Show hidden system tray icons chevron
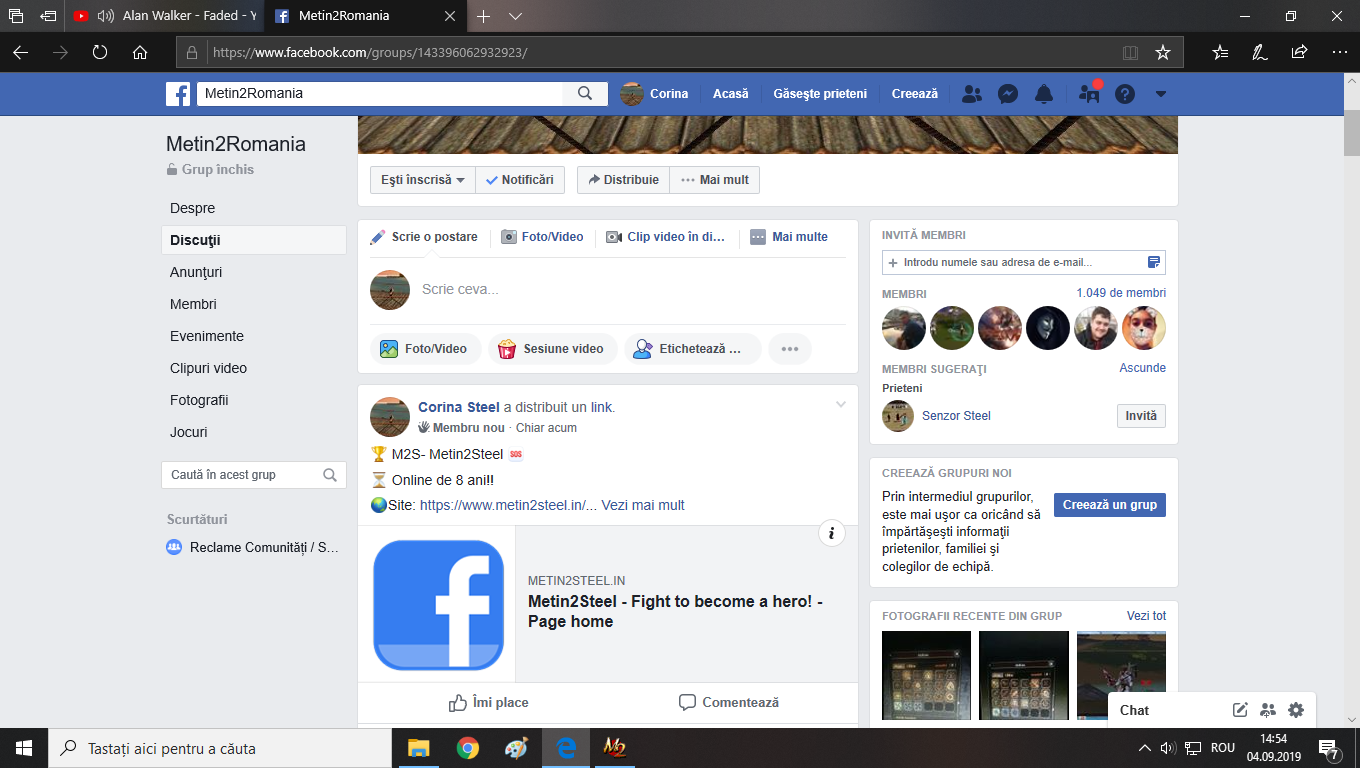1360x768 pixels. [x=1145, y=748]
